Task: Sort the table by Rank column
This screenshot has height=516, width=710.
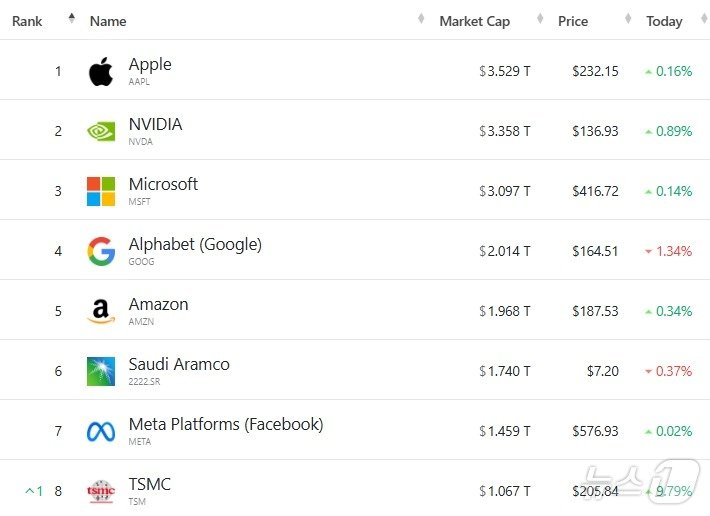Action: click(x=27, y=21)
